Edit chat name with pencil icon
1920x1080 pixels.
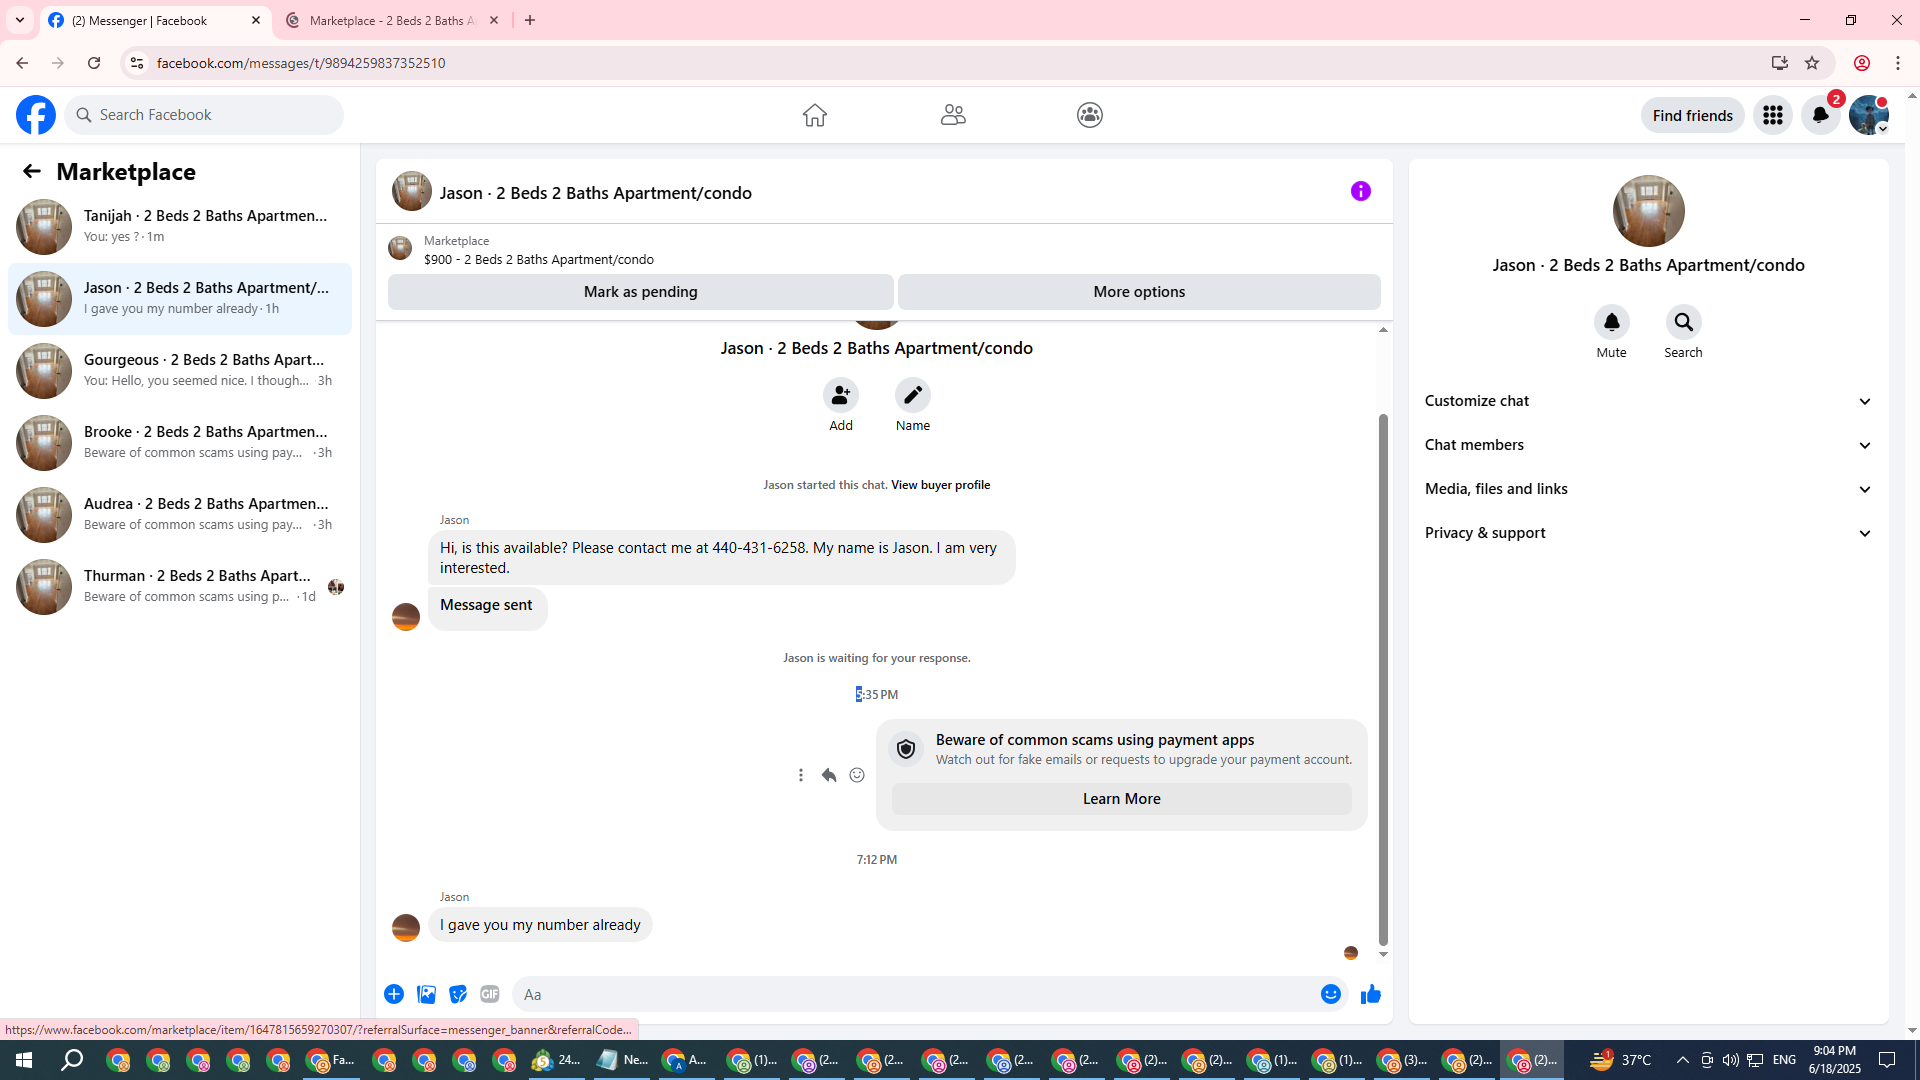click(x=913, y=396)
